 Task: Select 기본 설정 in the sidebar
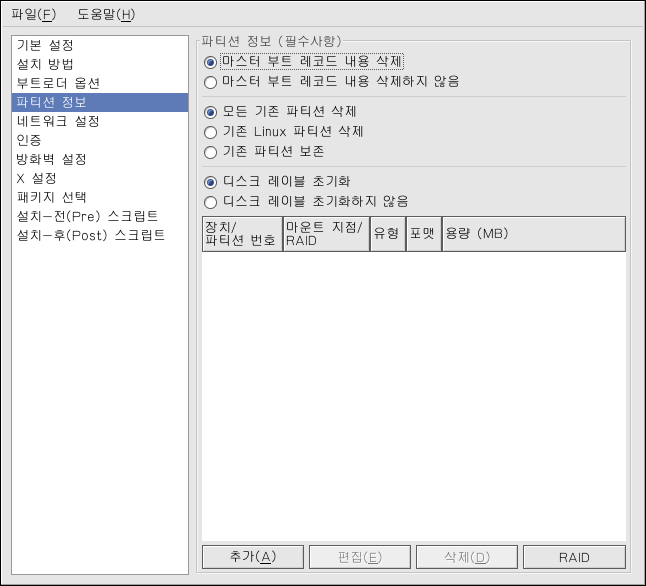[45, 46]
